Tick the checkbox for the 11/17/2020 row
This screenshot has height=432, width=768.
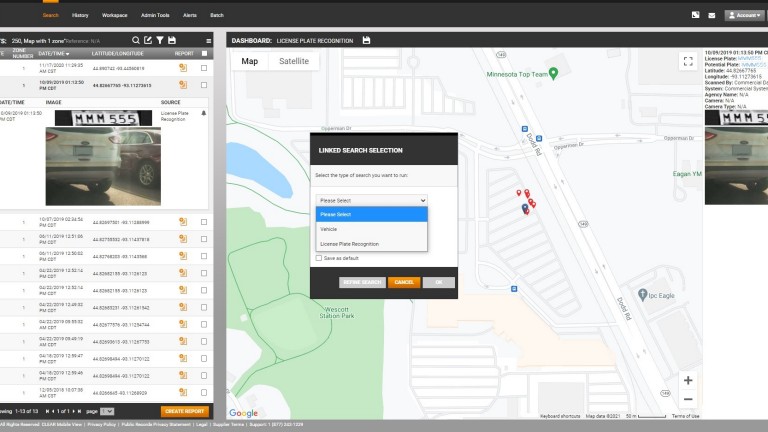tap(204, 68)
